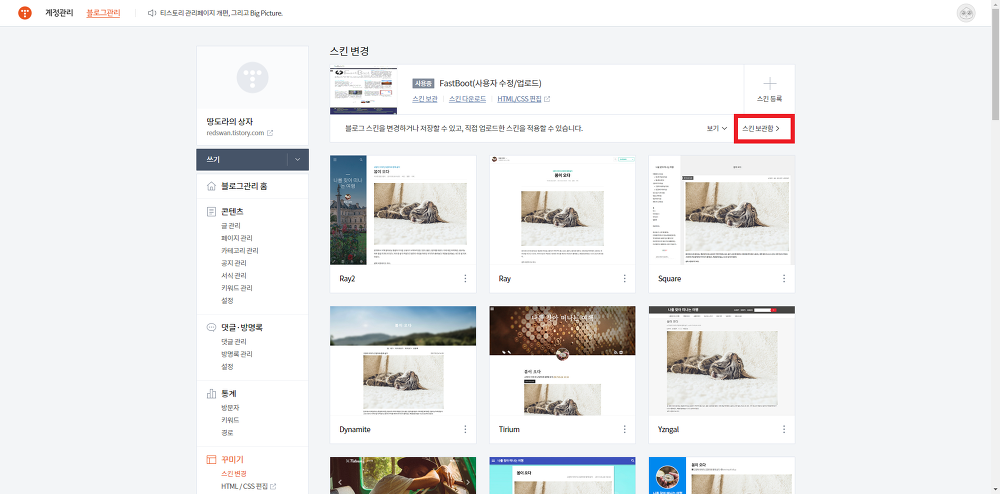Open 글 관리 menu item
Screen dimensions: 1000x494
point(231,226)
